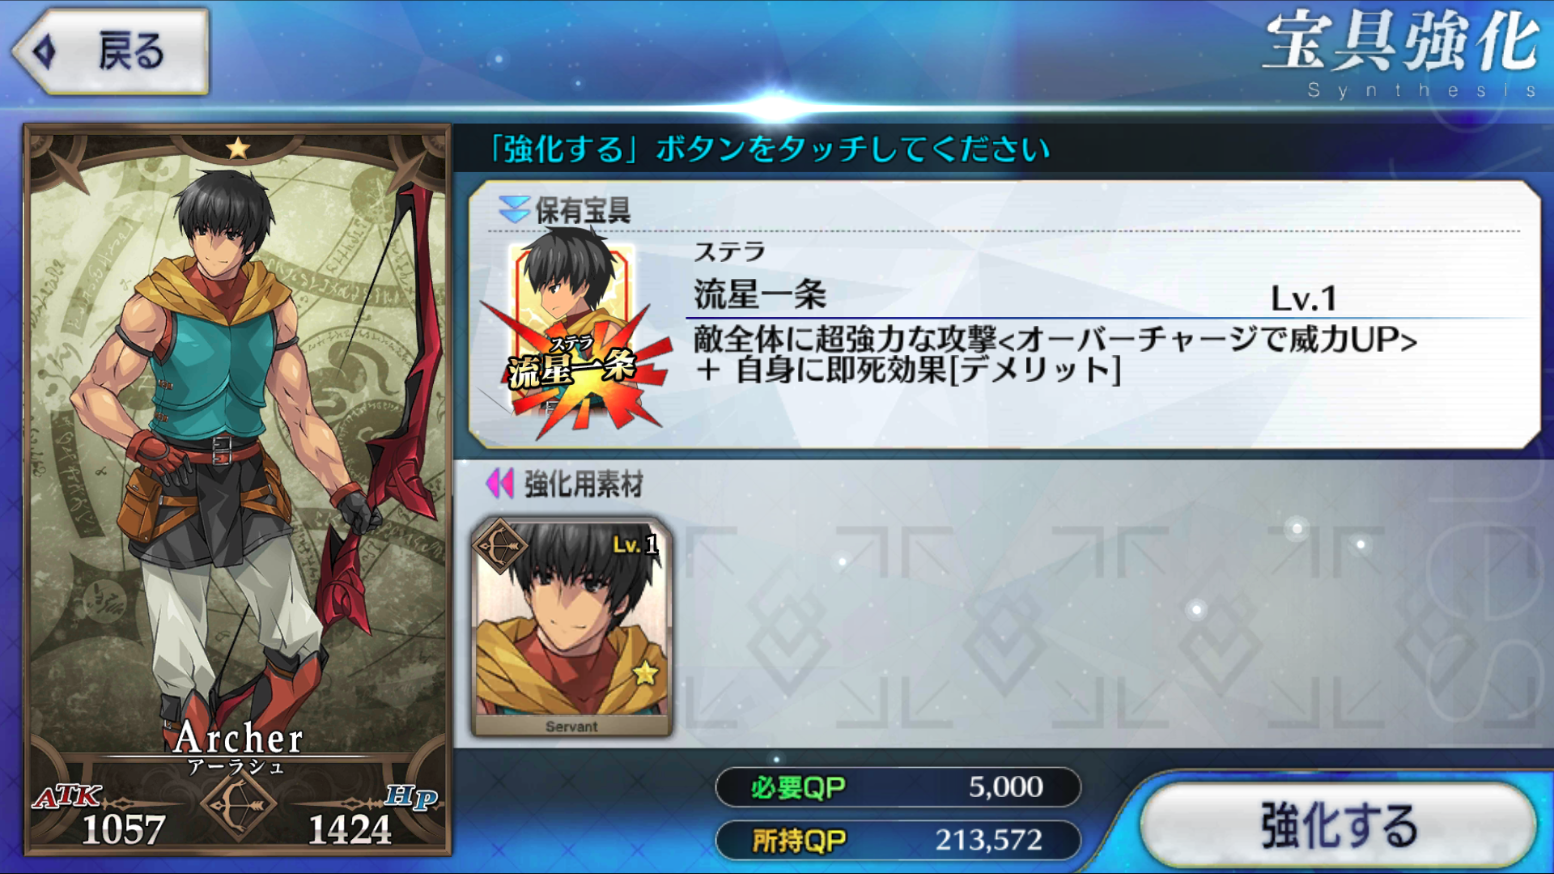Click the pink double arrow beside 強化用素材
Screen dimensions: 1554x874
(x=500, y=484)
